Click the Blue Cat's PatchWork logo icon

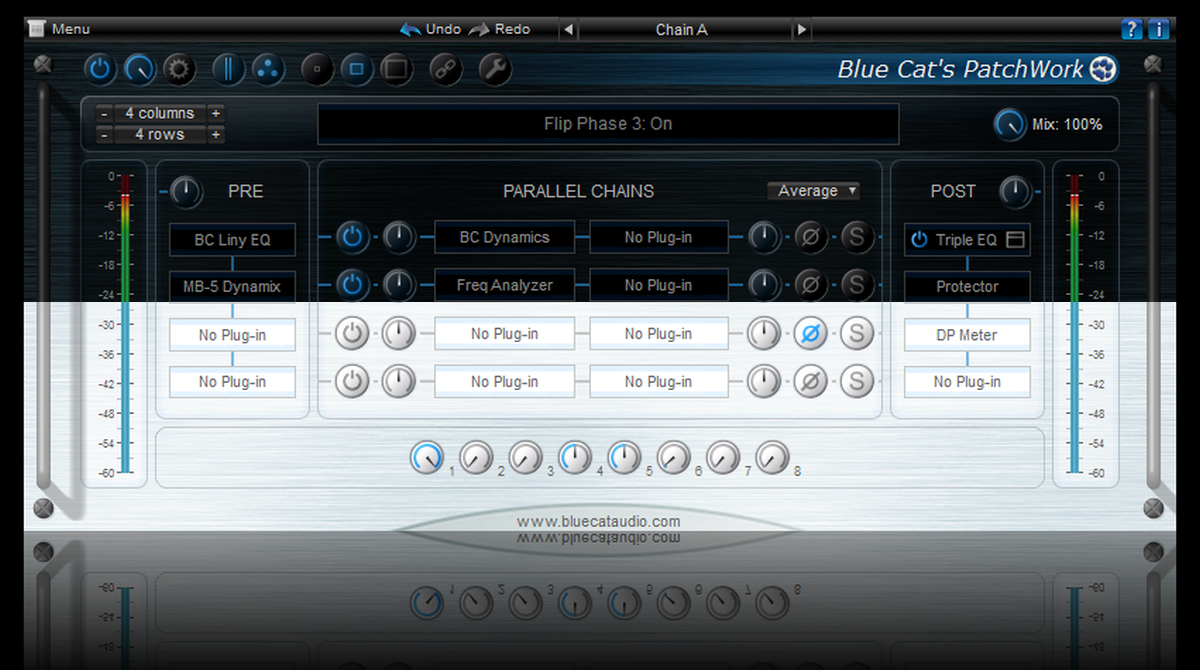coord(1103,69)
